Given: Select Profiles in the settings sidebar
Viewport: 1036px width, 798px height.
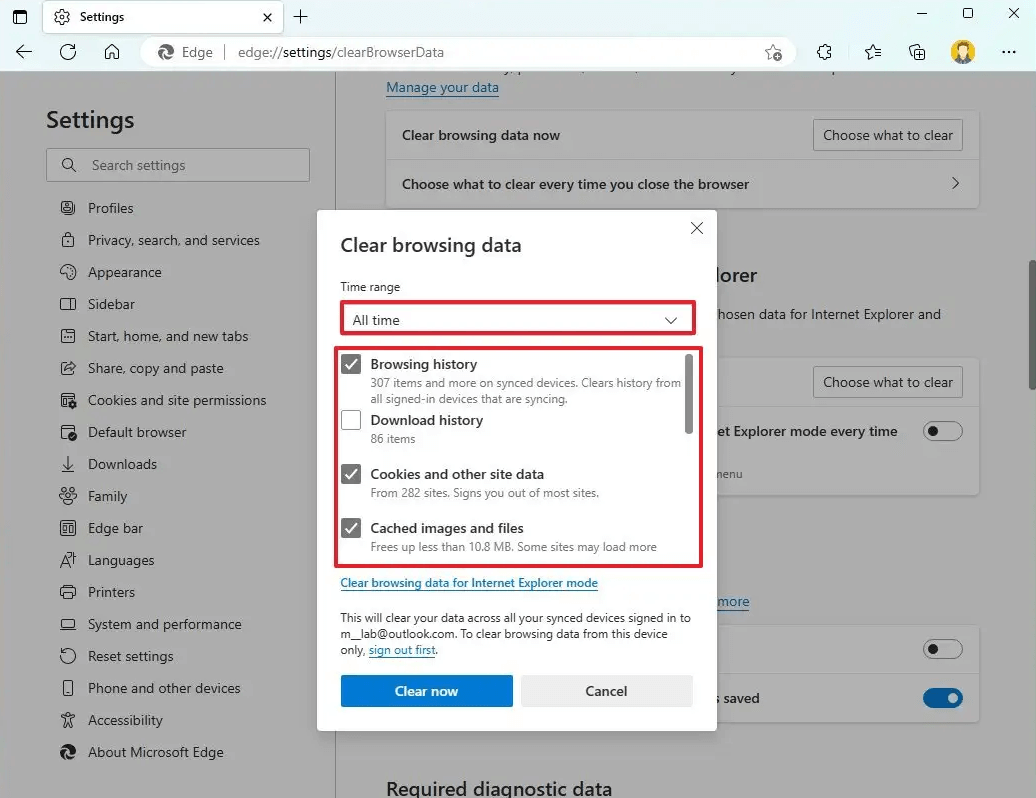Looking at the screenshot, I should point(110,208).
